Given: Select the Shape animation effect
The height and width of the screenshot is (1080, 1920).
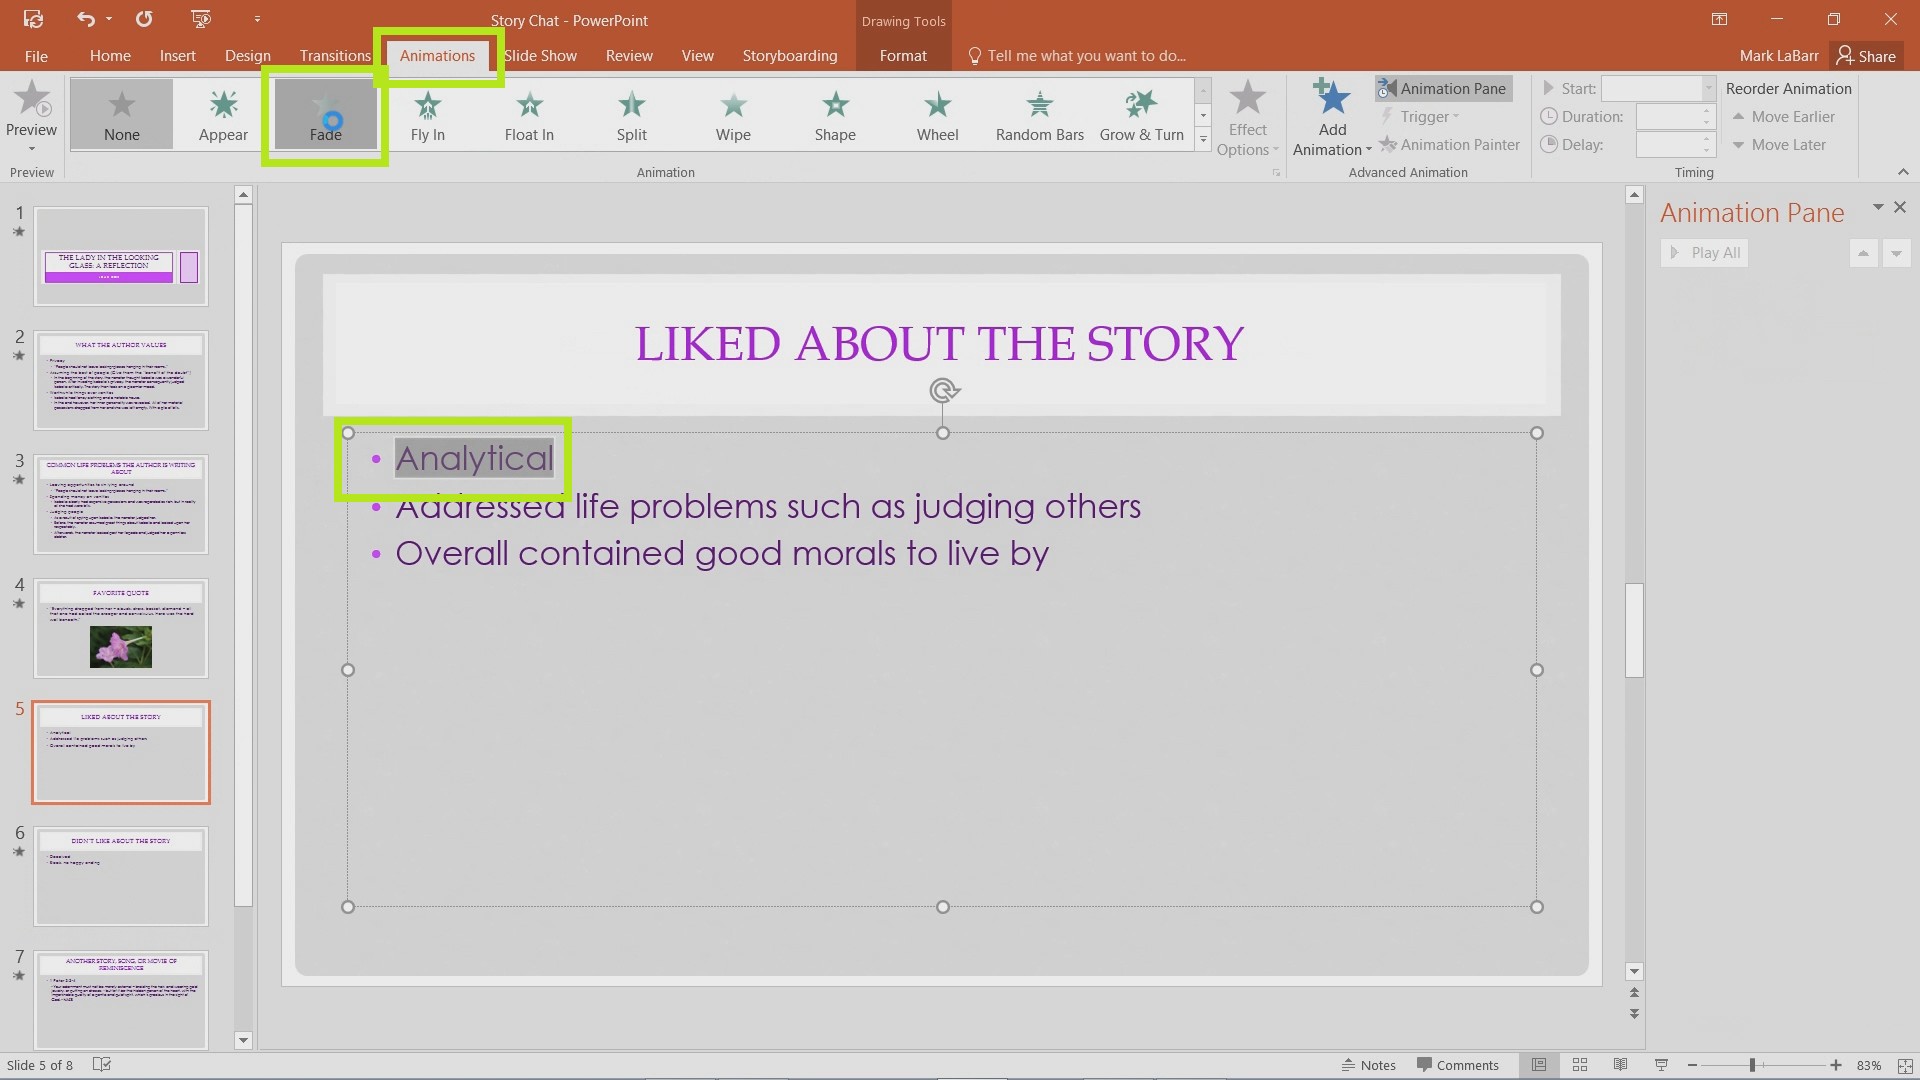Looking at the screenshot, I should [835, 116].
